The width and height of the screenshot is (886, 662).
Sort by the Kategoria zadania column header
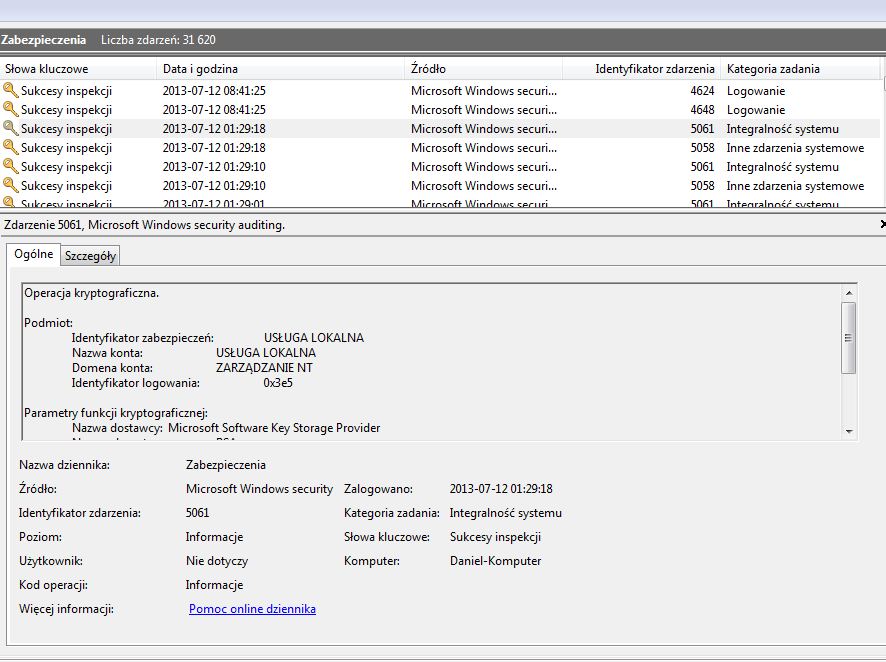coord(800,69)
